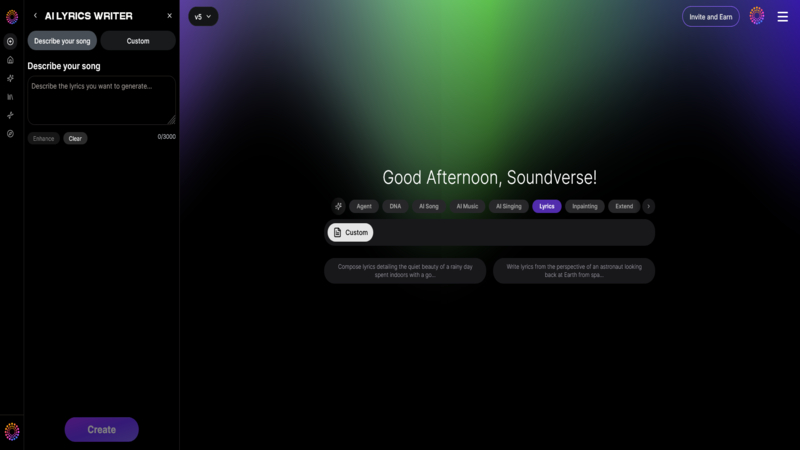Choose the astronaut lyrics suggestion
This screenshot has width=800, height=450.
click(x=573, y=271)
